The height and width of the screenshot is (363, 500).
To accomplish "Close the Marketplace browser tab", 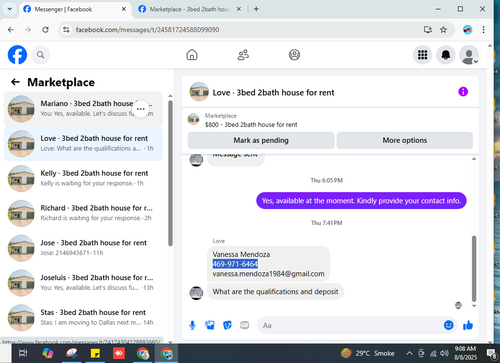I will coord(239,9).
